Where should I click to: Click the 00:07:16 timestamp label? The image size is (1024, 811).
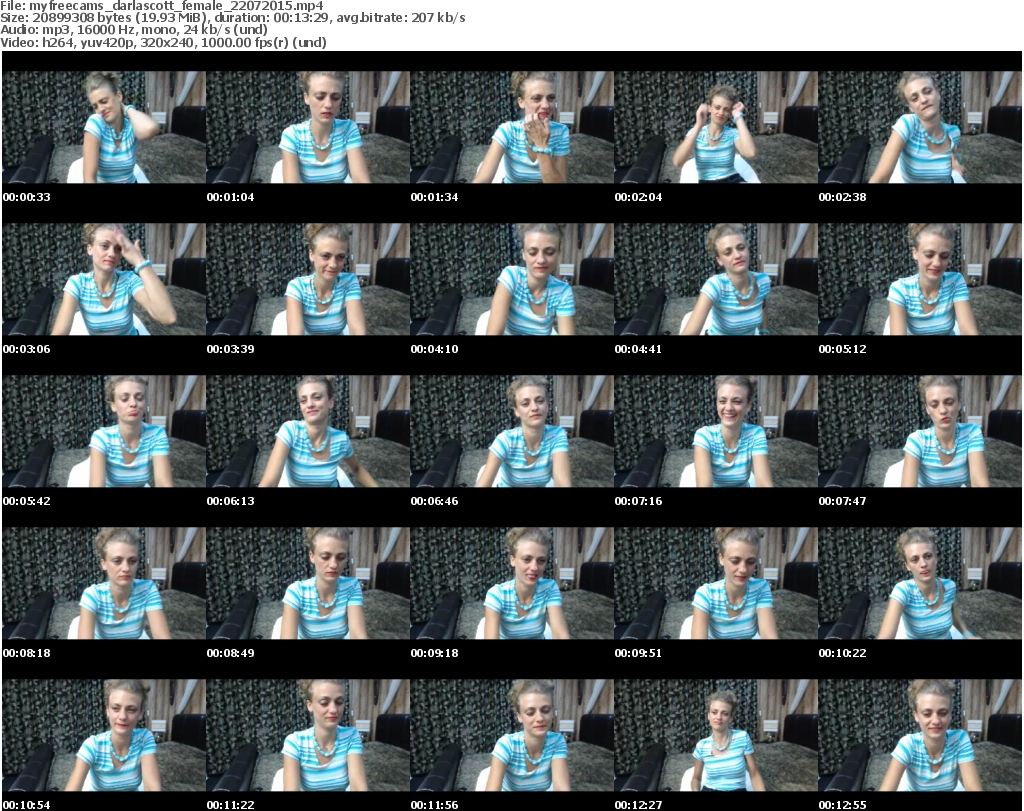tap(639, 501)
